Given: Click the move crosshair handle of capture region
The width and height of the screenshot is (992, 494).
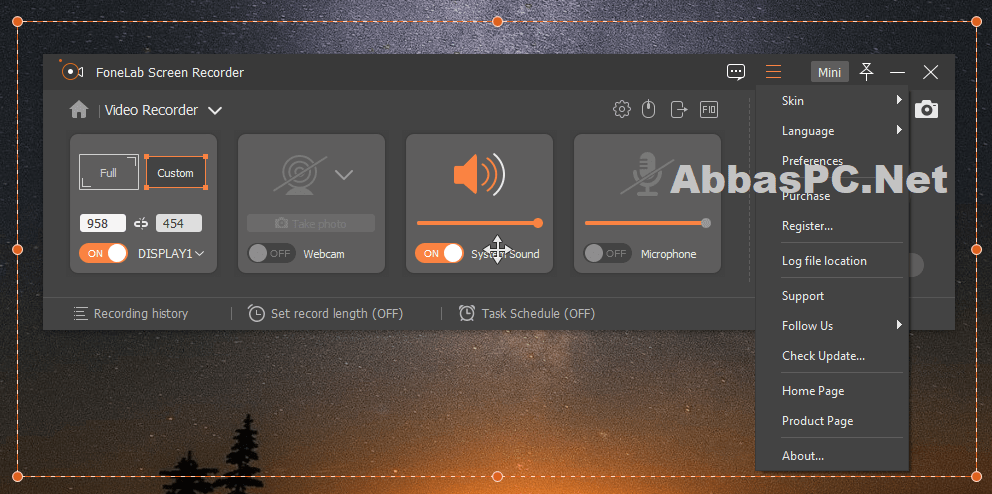Looking at the screenshot, I should pyautogui.click(x=497, y=249).
